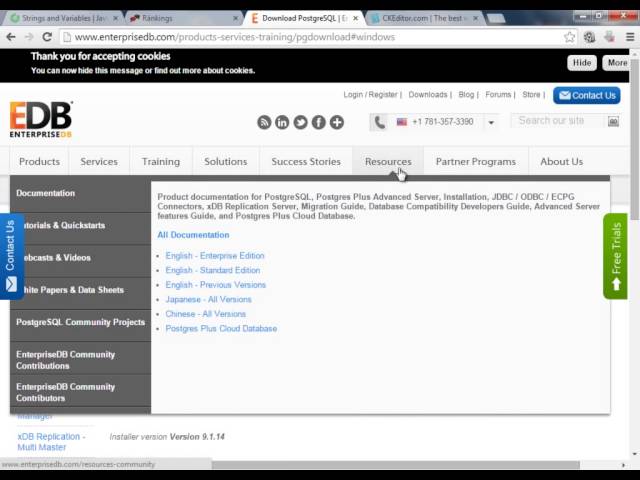Open the Products menu
The height and width of the screenshot is (480, 640).
tap(39, 162)
